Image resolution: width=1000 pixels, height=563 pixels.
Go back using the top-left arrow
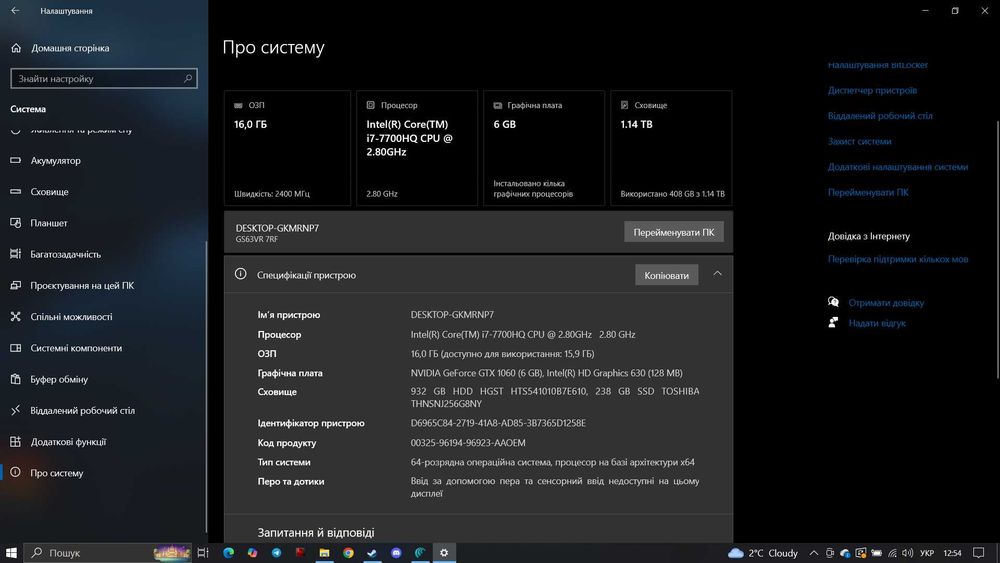(x=15, y=10)
